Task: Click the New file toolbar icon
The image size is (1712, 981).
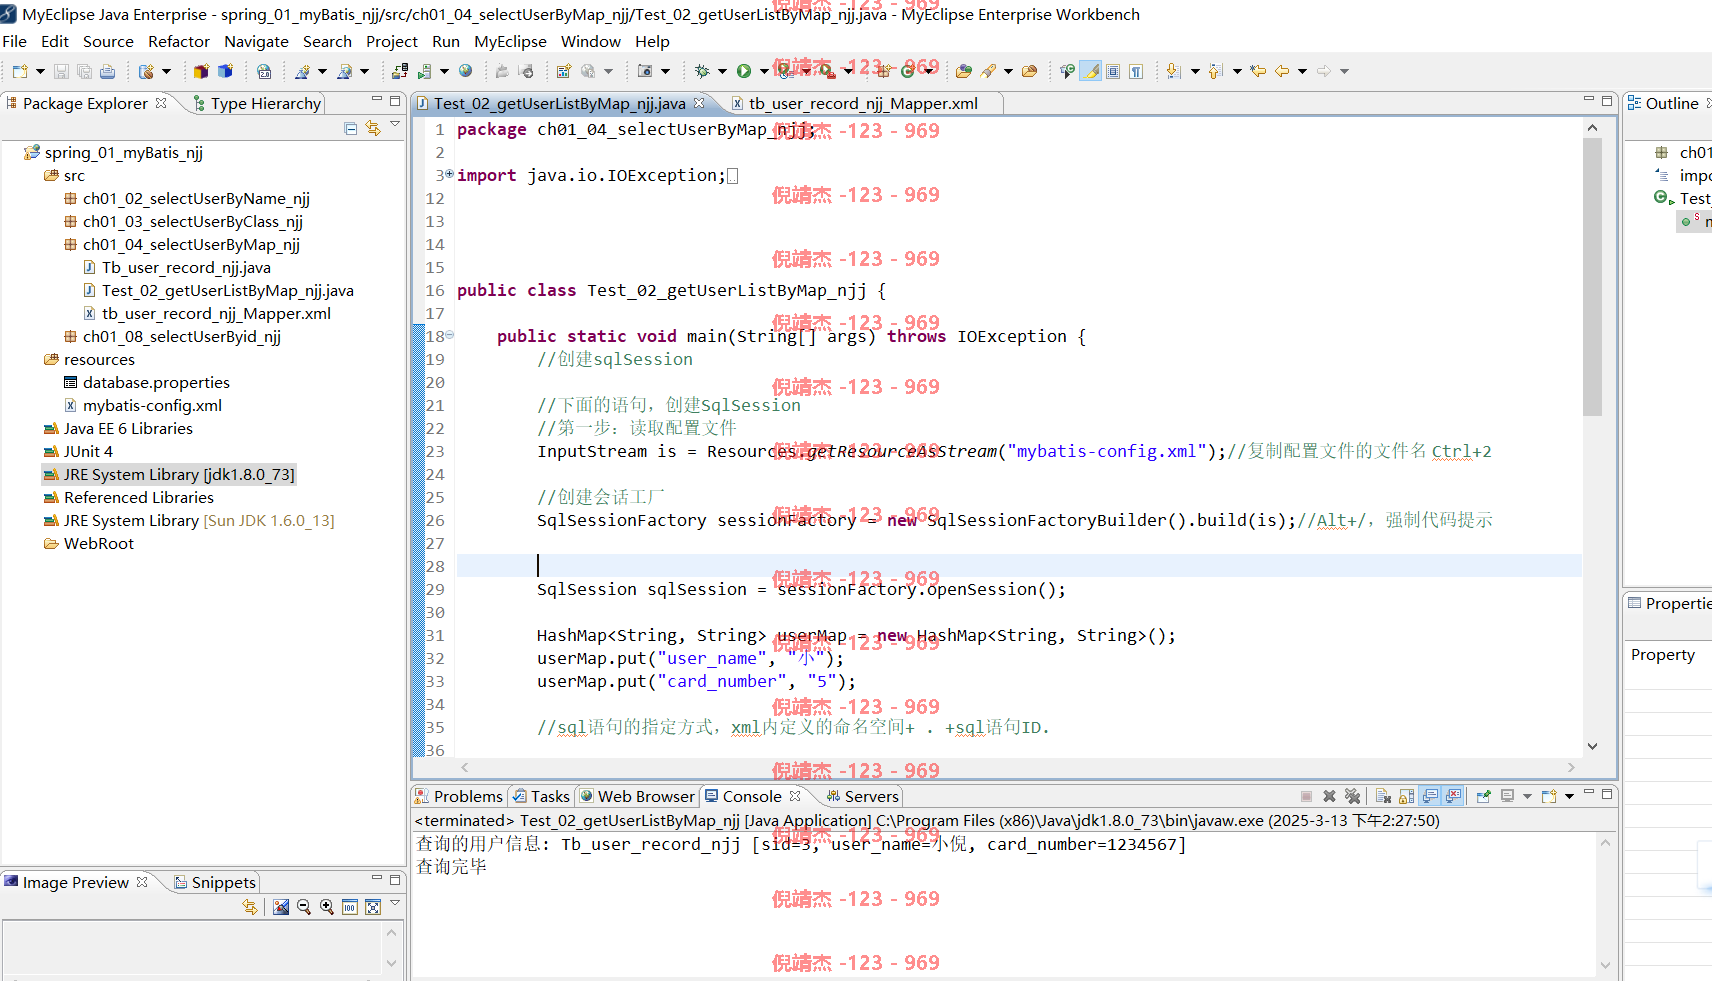Action: [x=20, y=71]
